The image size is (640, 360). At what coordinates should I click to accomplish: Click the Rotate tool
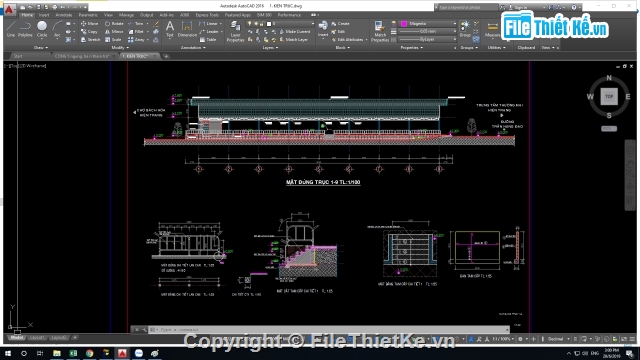coord(114,24)
